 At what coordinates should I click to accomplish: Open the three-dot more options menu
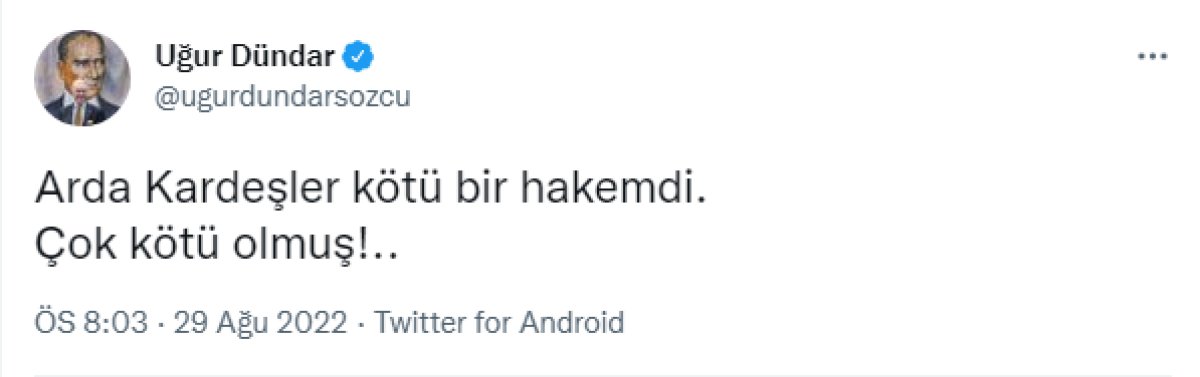point(1153,58)
